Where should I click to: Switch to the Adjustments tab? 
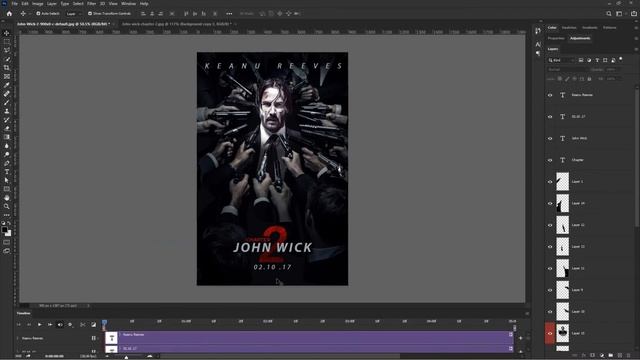click(580, 38)
